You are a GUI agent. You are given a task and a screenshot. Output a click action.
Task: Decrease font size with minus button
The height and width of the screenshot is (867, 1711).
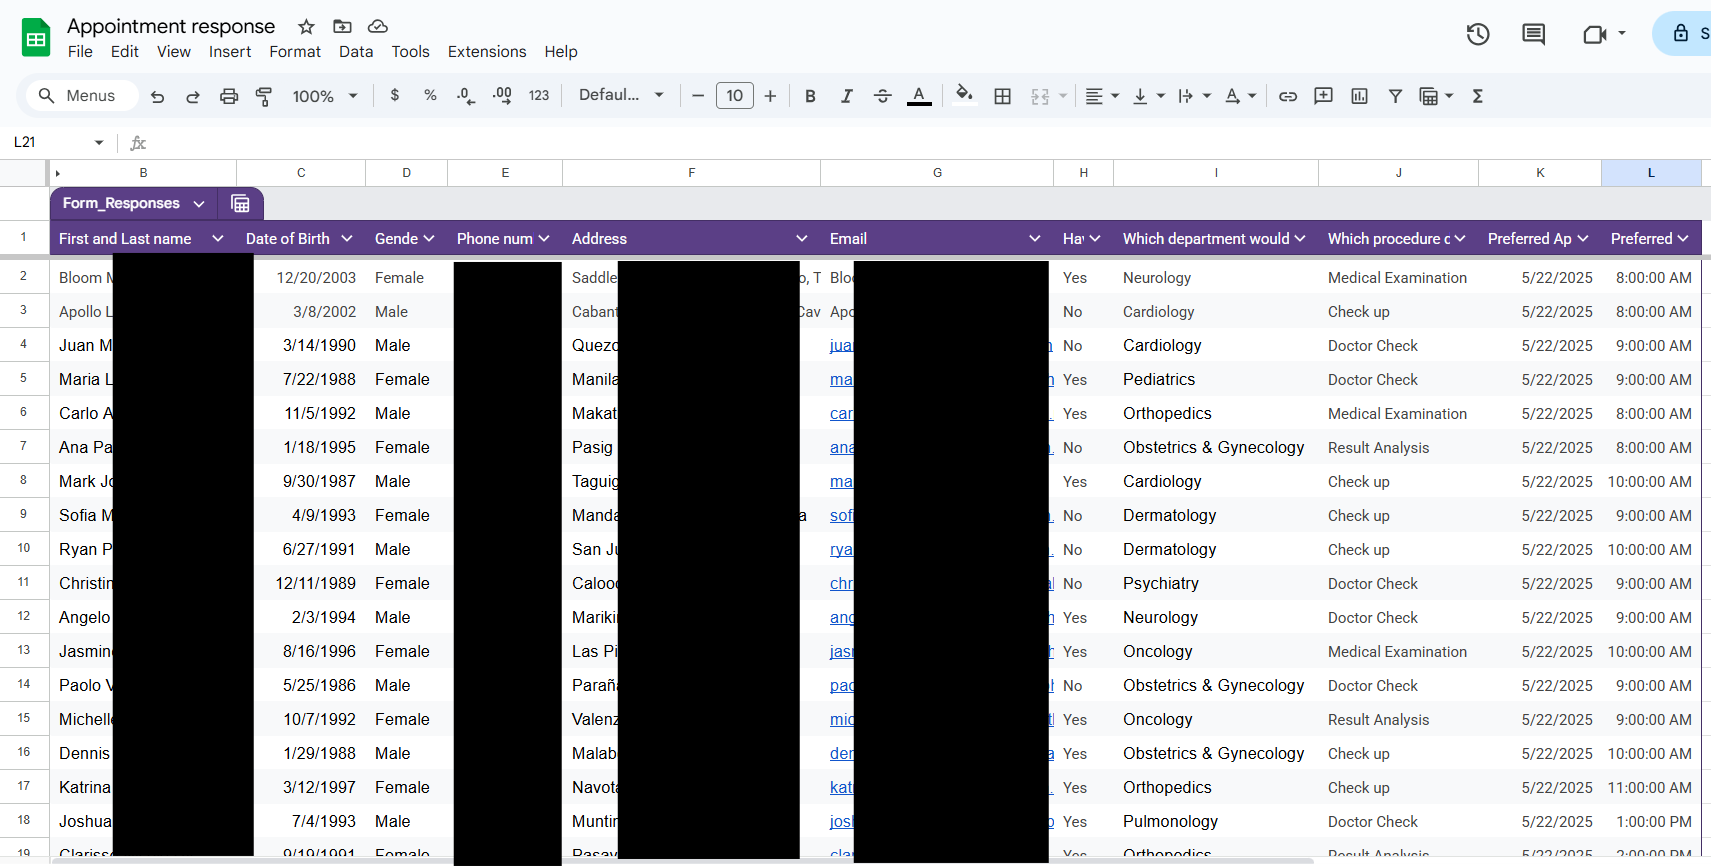(698, 96)
